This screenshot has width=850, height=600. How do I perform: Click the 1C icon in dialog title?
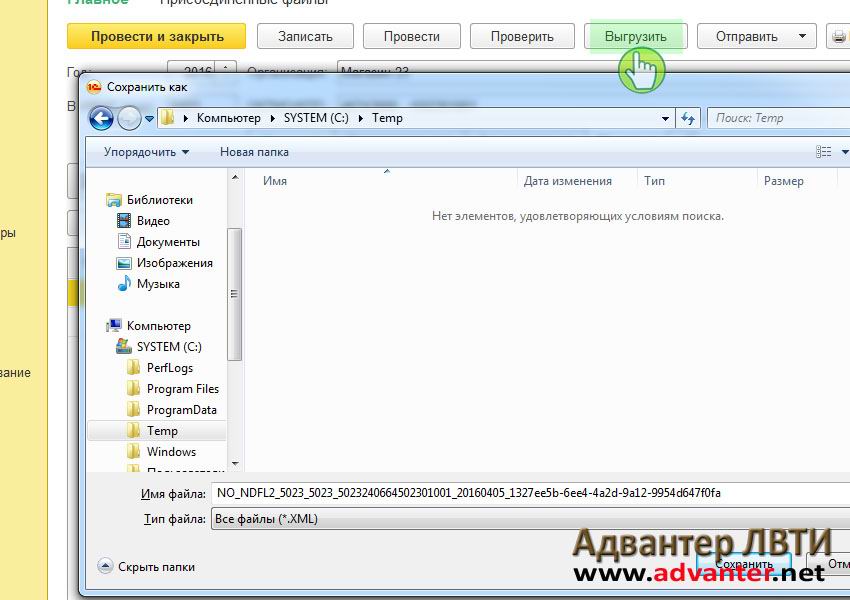tap(94, 87)
